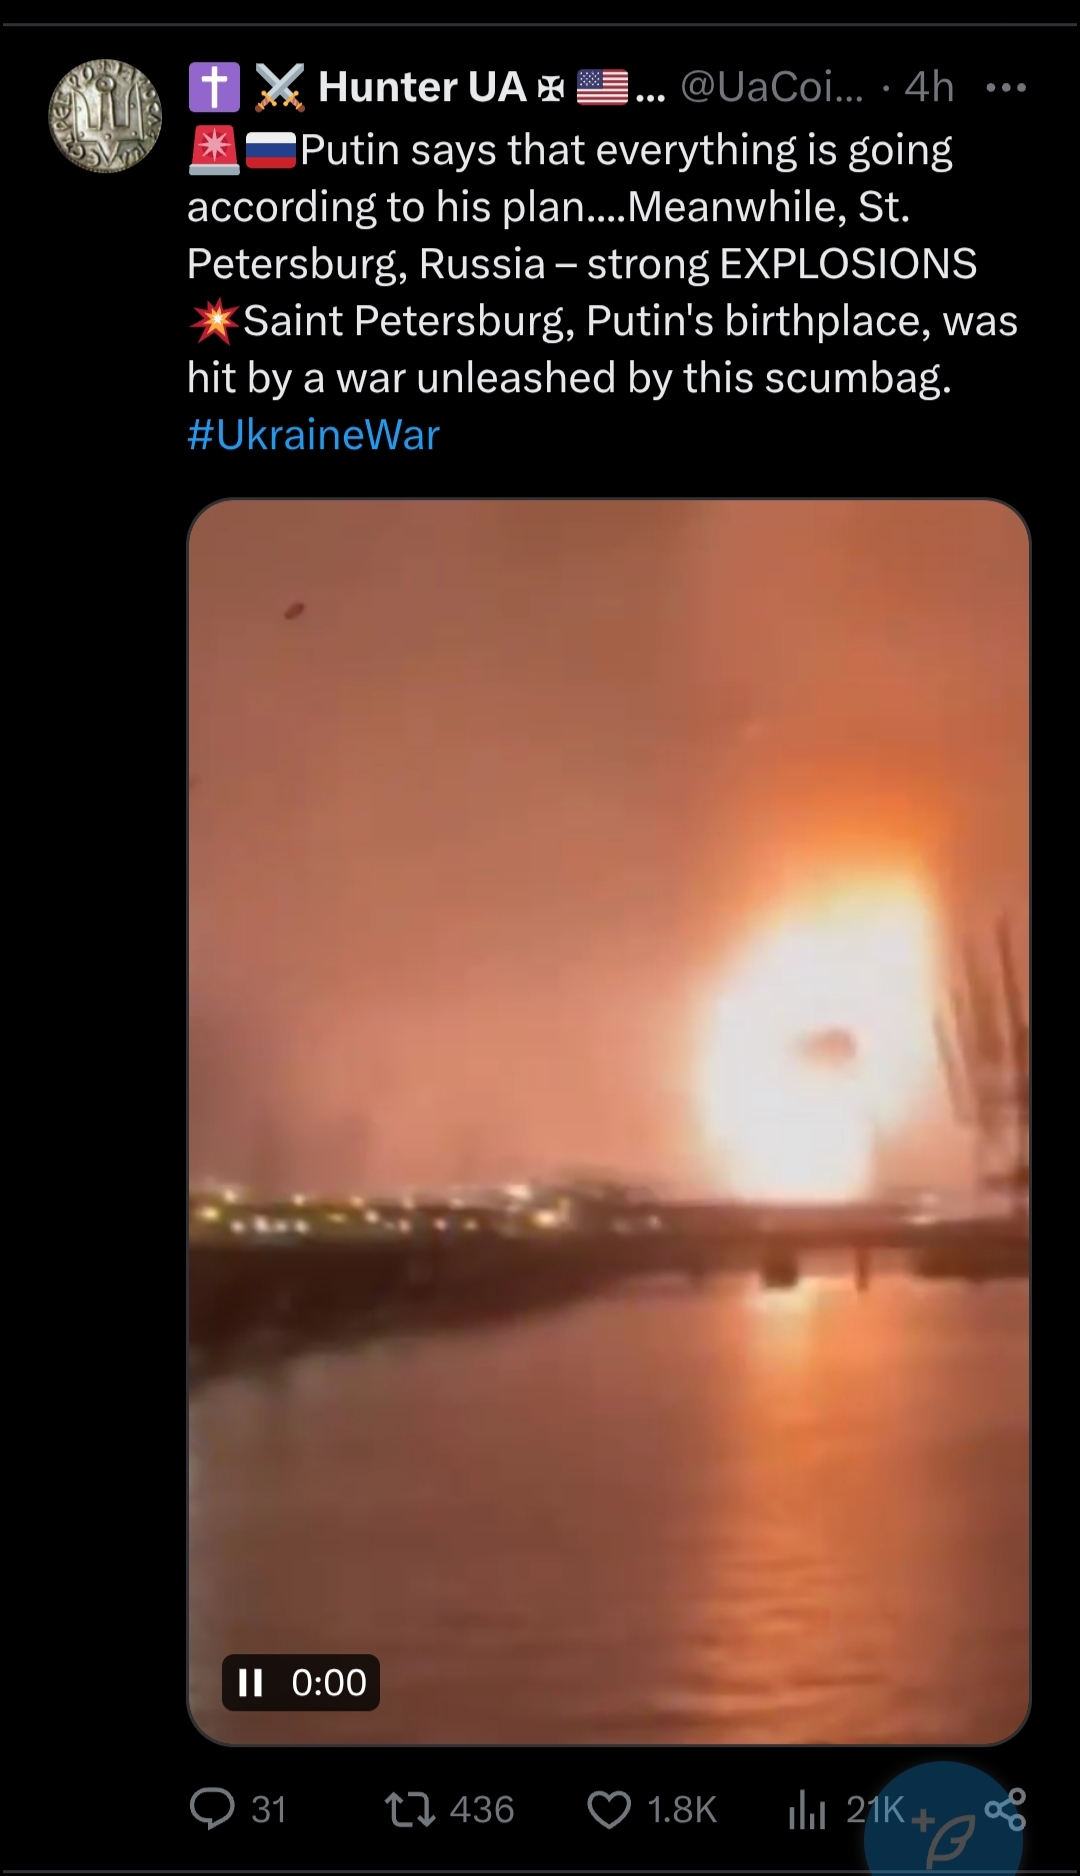
Task: Open Hunter UA's profile avatar
Action: point(105,116)
